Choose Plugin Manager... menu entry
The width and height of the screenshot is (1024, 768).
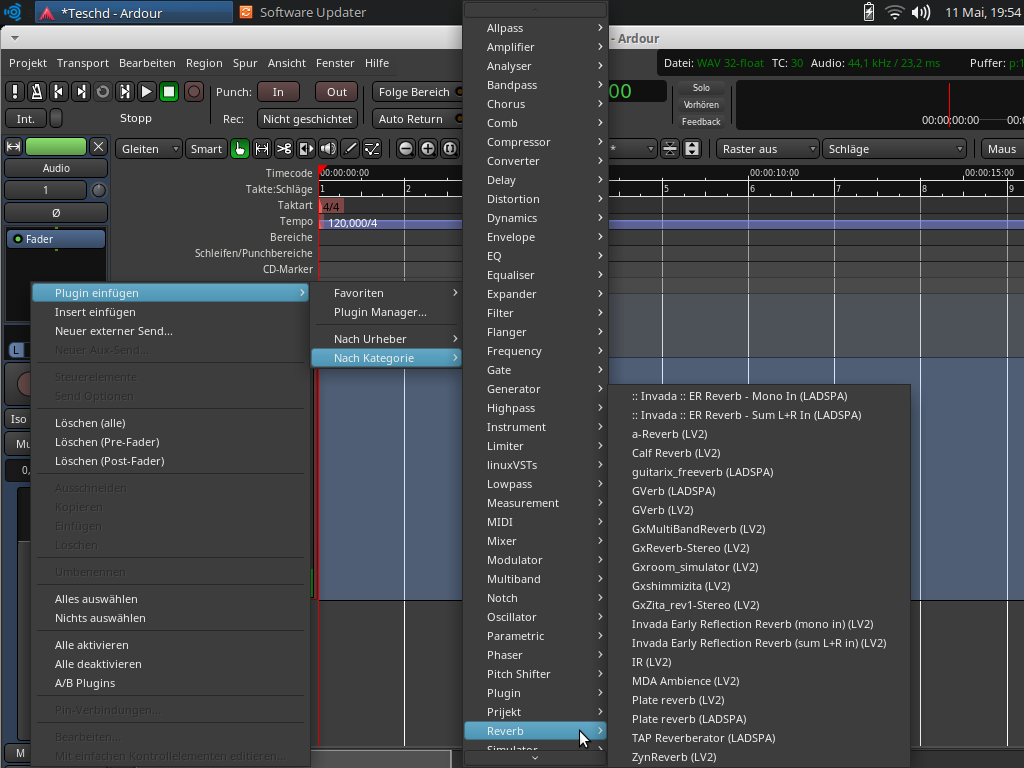point(387,312)
